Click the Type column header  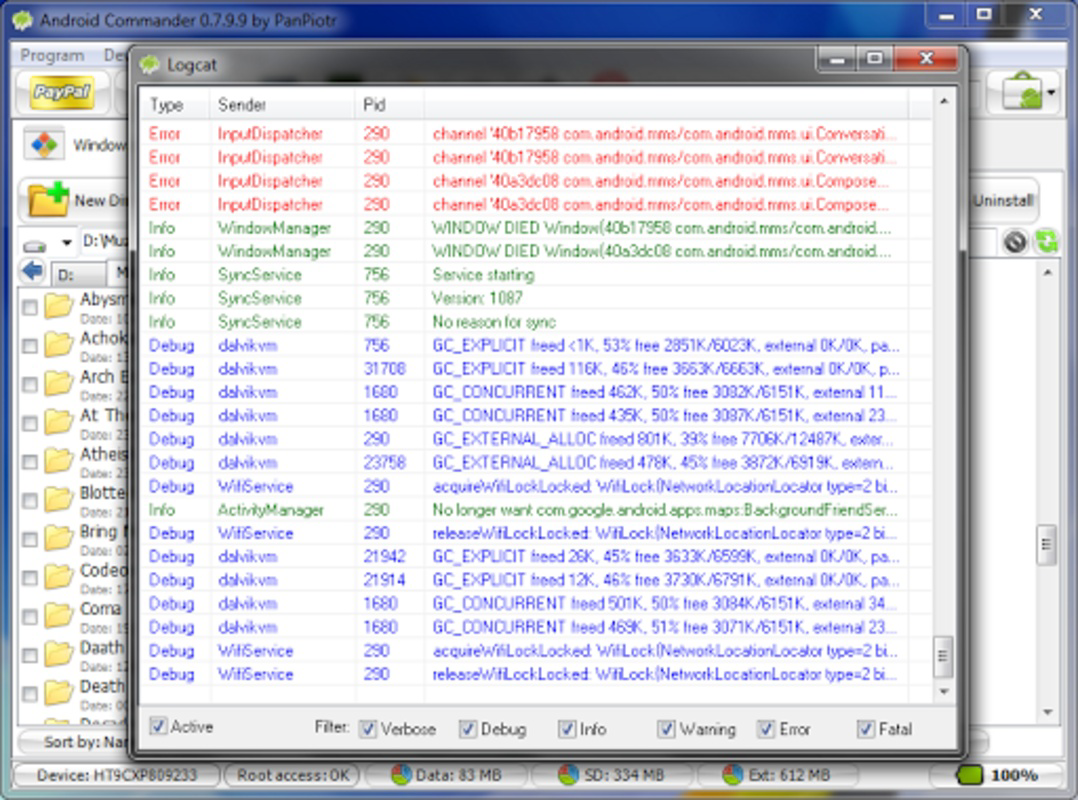175,104
